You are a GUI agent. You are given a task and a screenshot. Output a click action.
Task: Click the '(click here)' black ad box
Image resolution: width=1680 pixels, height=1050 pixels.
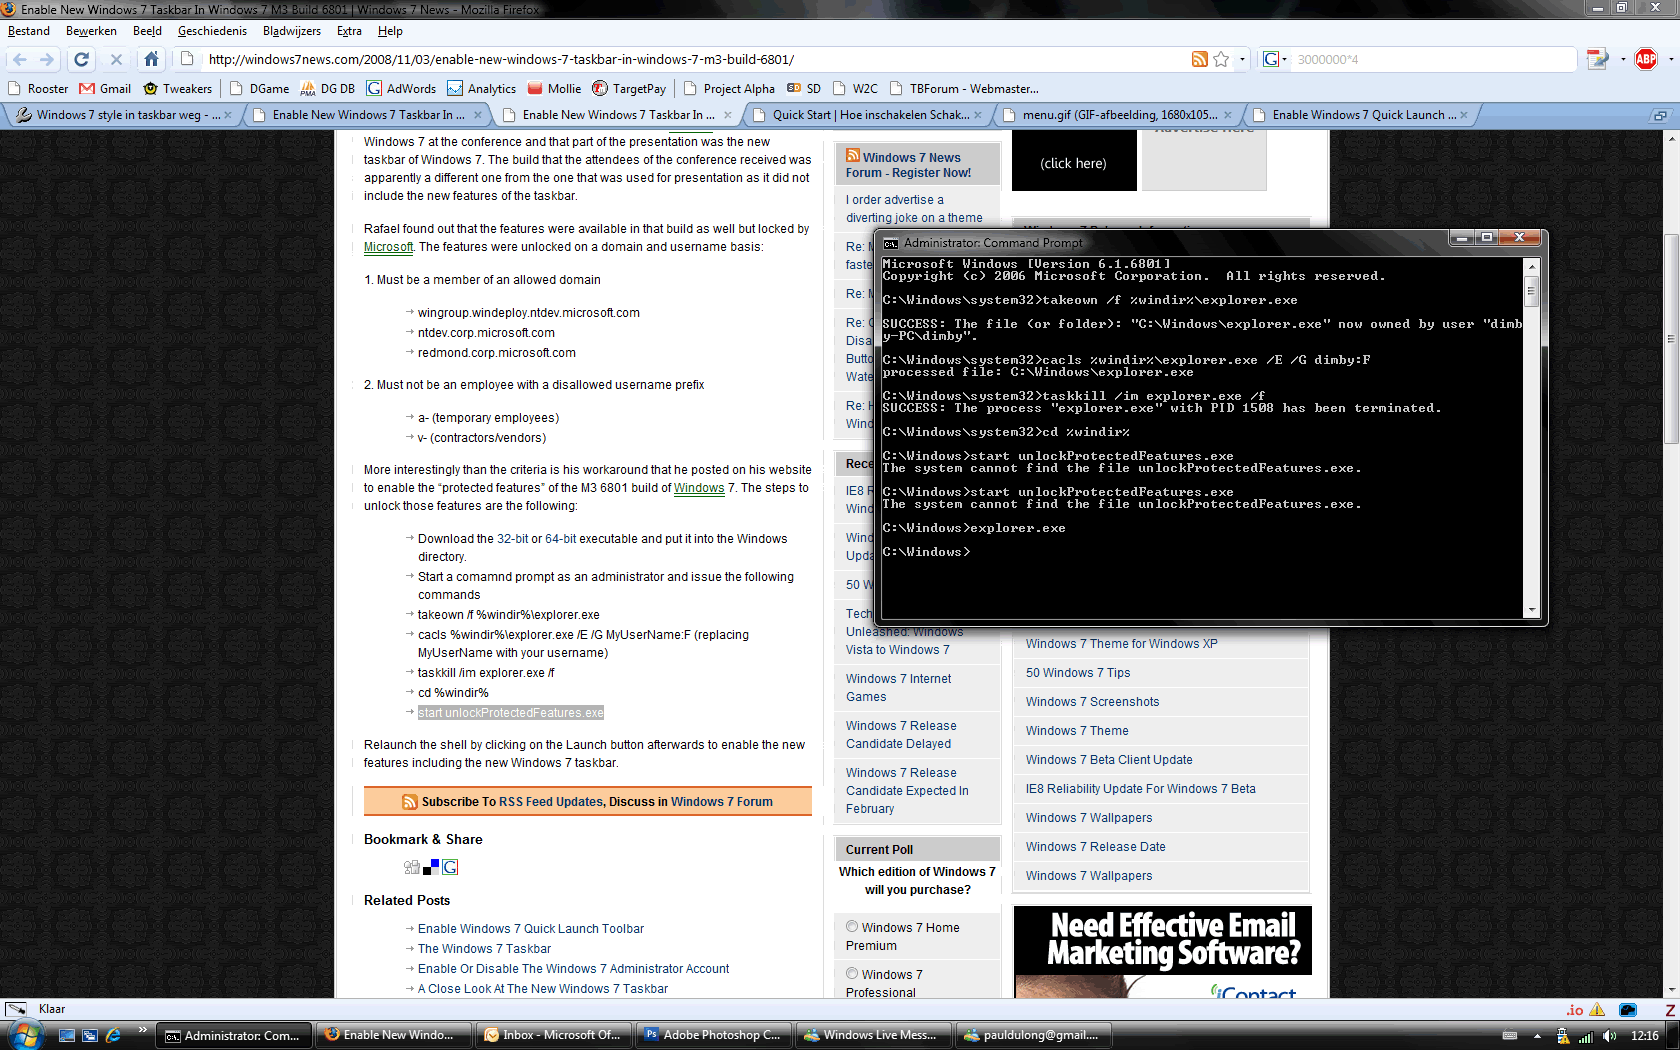1074,163
